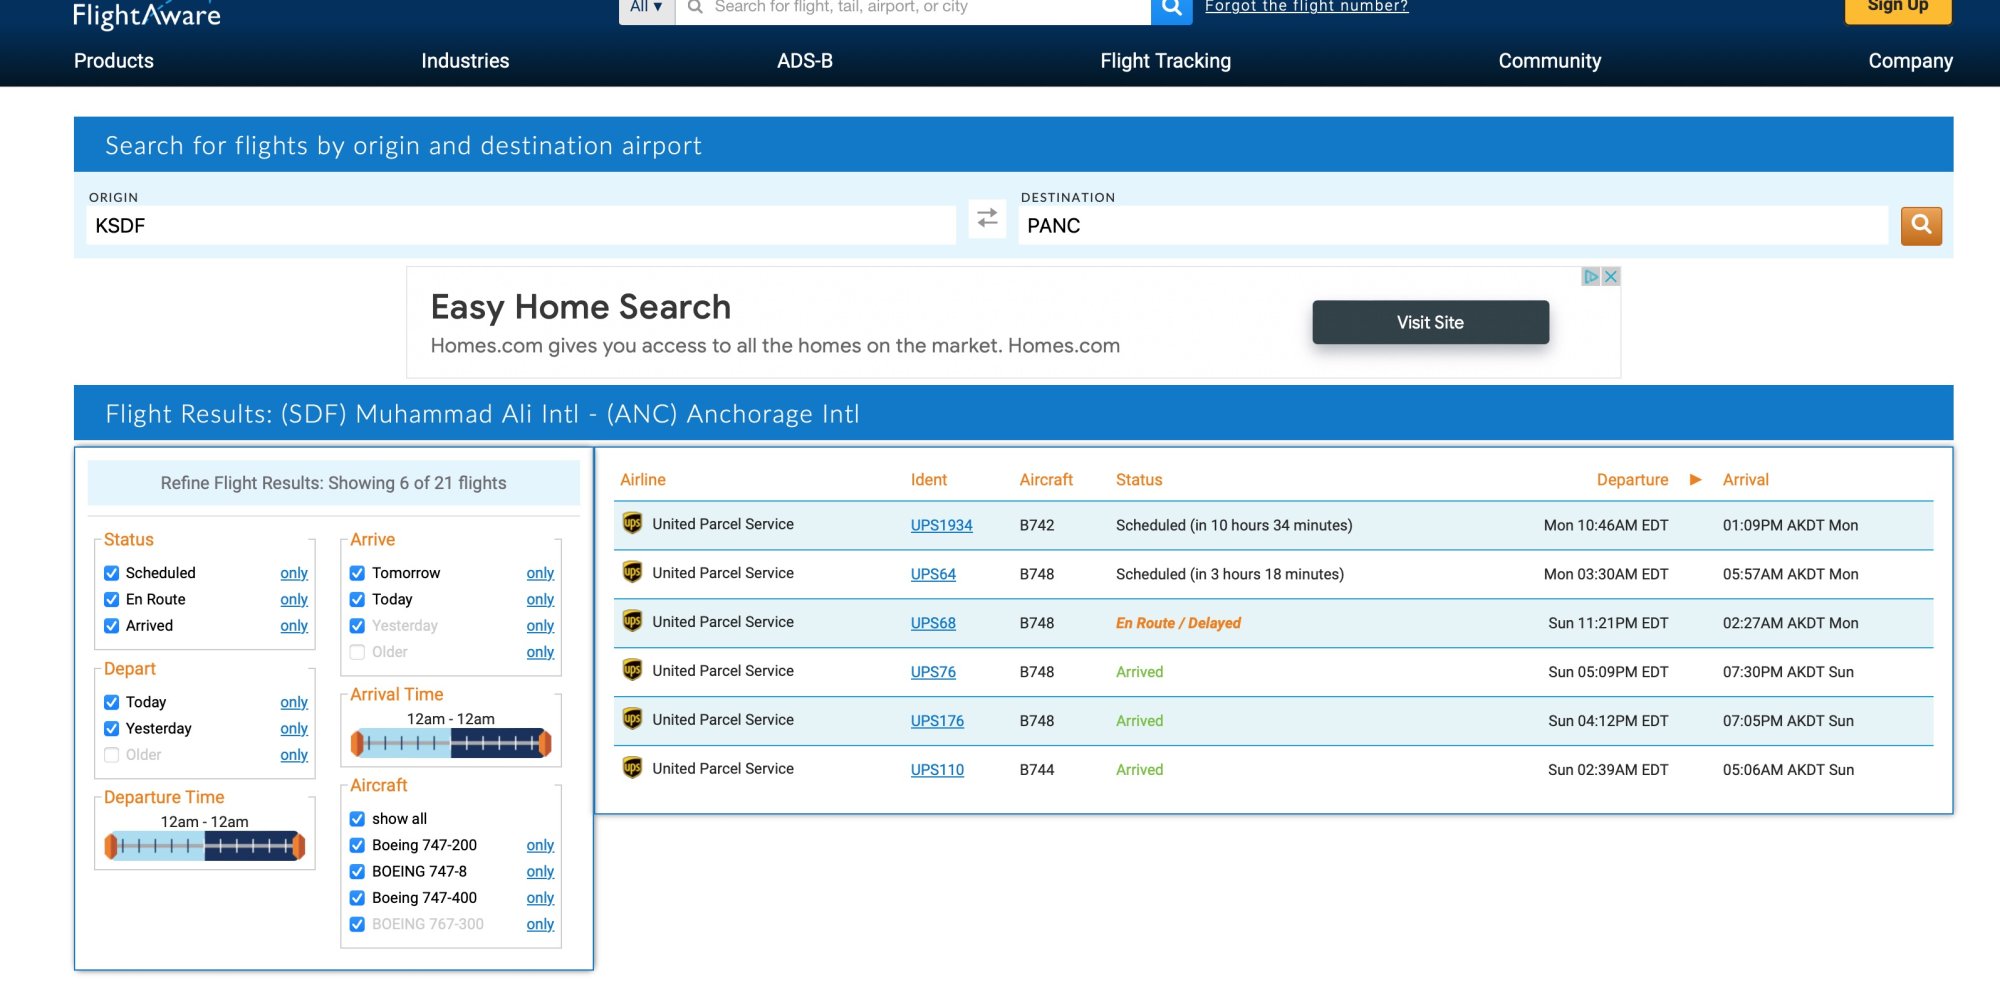
Task: Click the blue search magnifier button in header
Action: coord(1171,9)
